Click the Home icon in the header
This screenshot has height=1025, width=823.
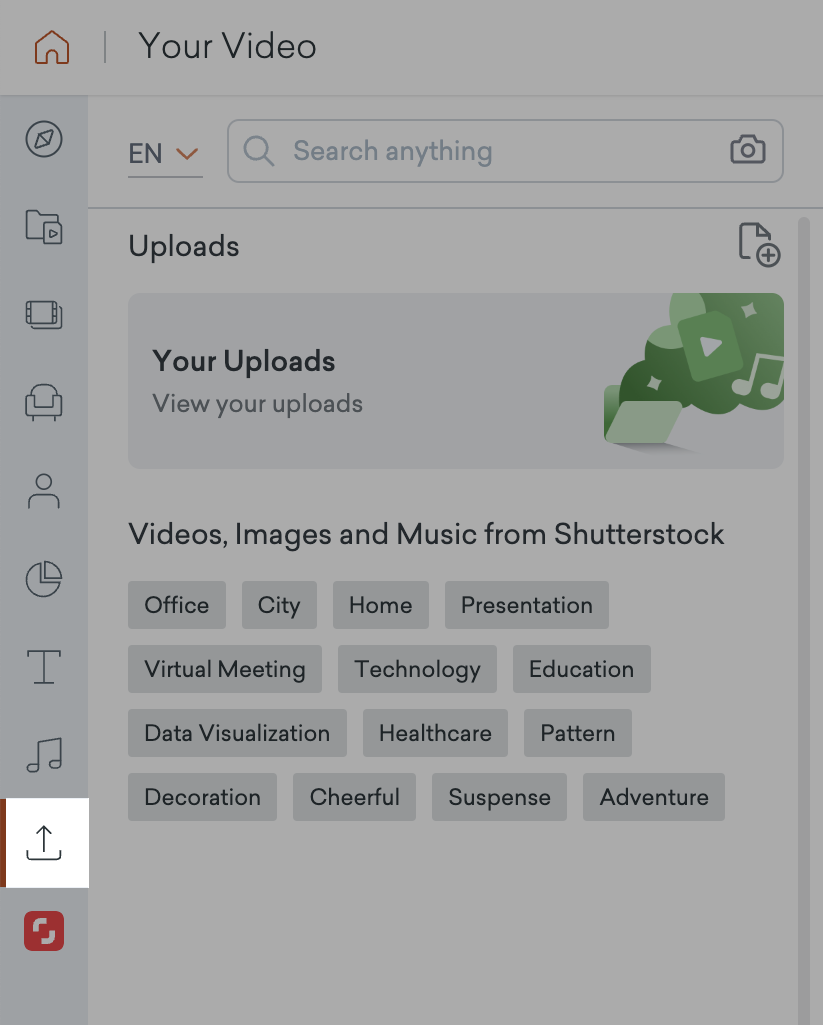point(52,47)
